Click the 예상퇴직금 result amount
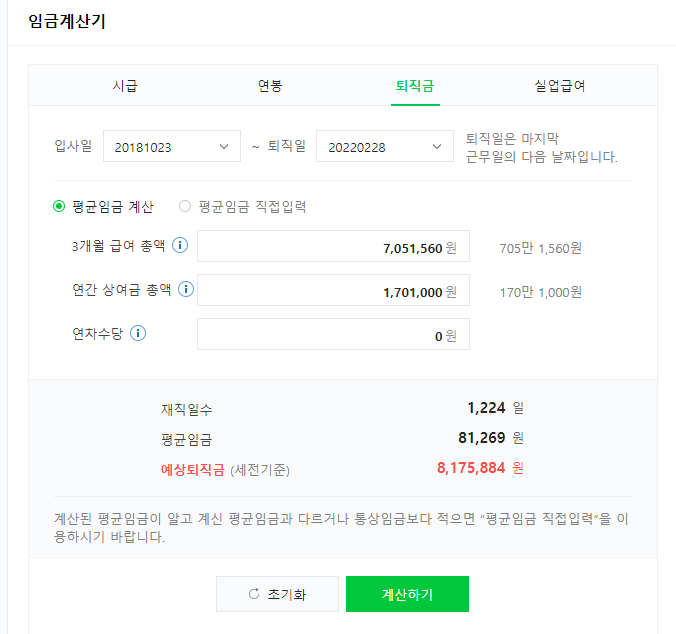The width and height of the screenshot is (676, 634). coord(470,468)
